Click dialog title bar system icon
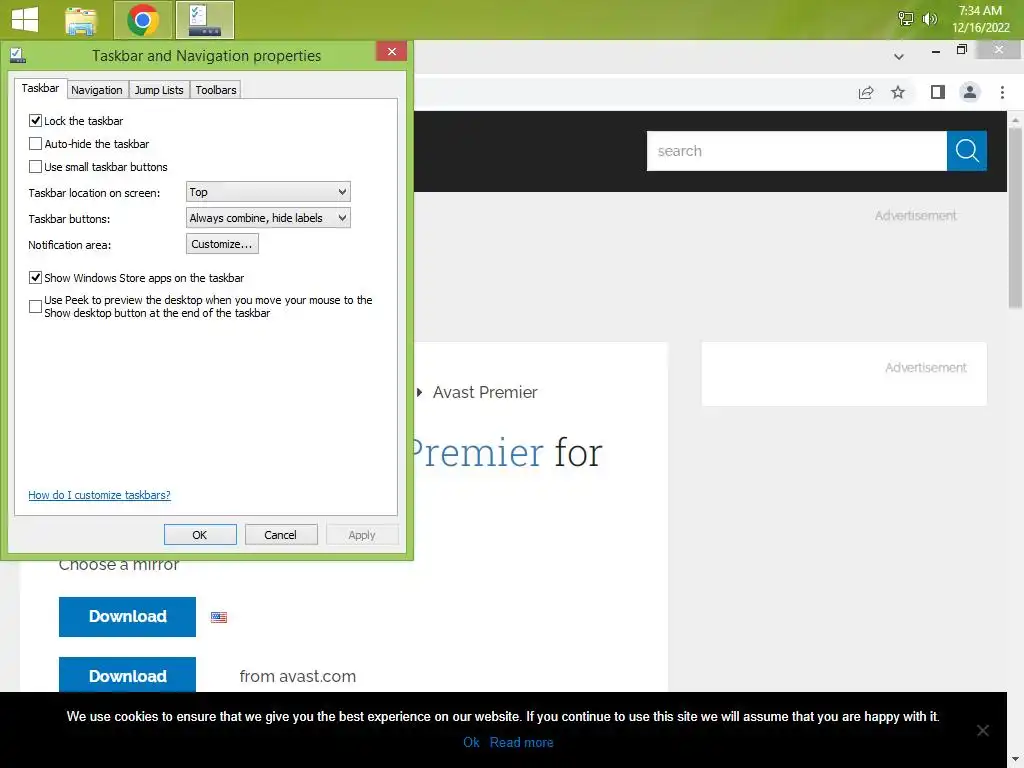Image resolution: width=1024 pixels, height=768 pixels. pos(18,56)
